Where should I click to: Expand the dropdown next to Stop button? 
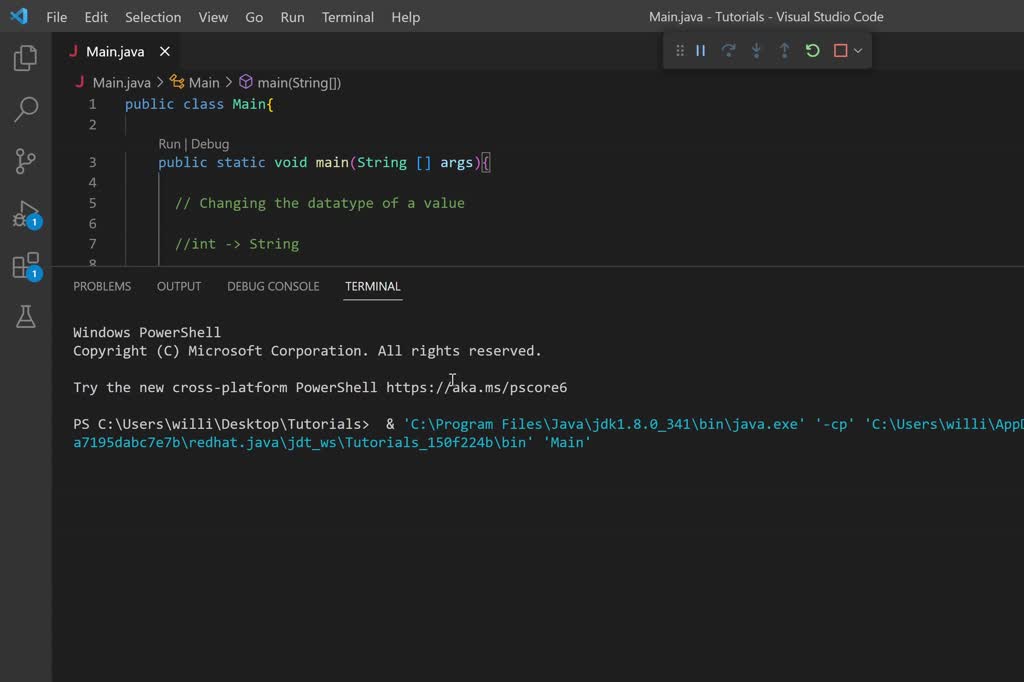point(858,51)
